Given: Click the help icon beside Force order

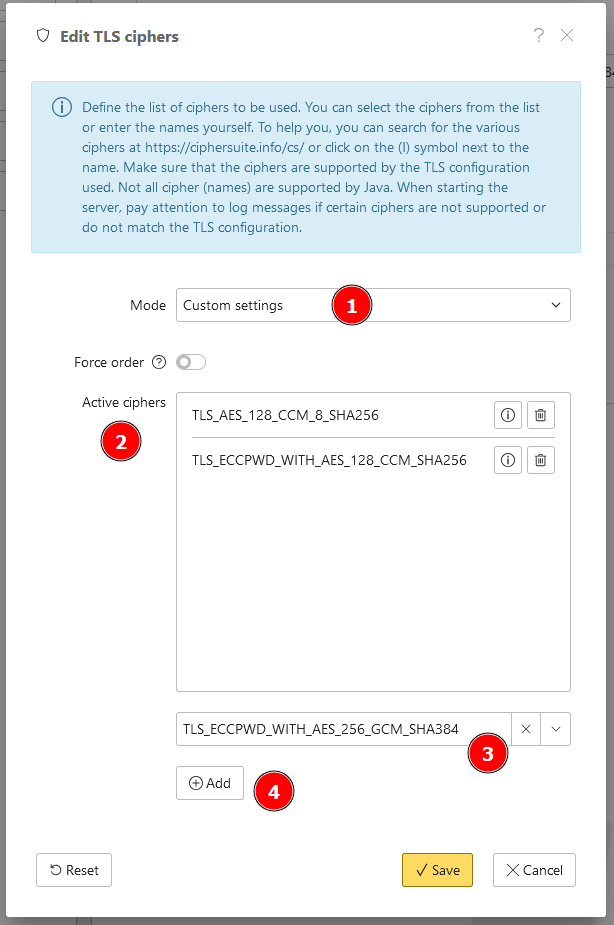Looking at the screenshot, I should pyautogui.click(x=159, y=362).
